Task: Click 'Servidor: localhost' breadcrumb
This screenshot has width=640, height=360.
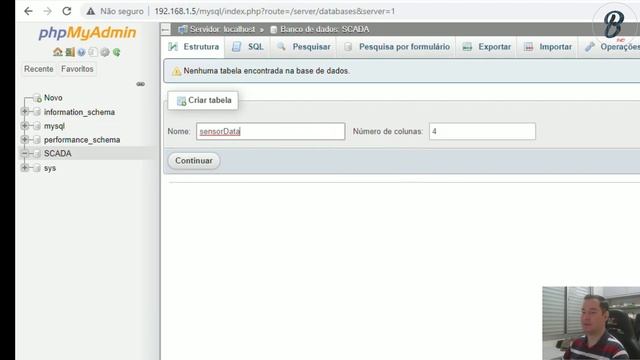Action: pos(222,29)
